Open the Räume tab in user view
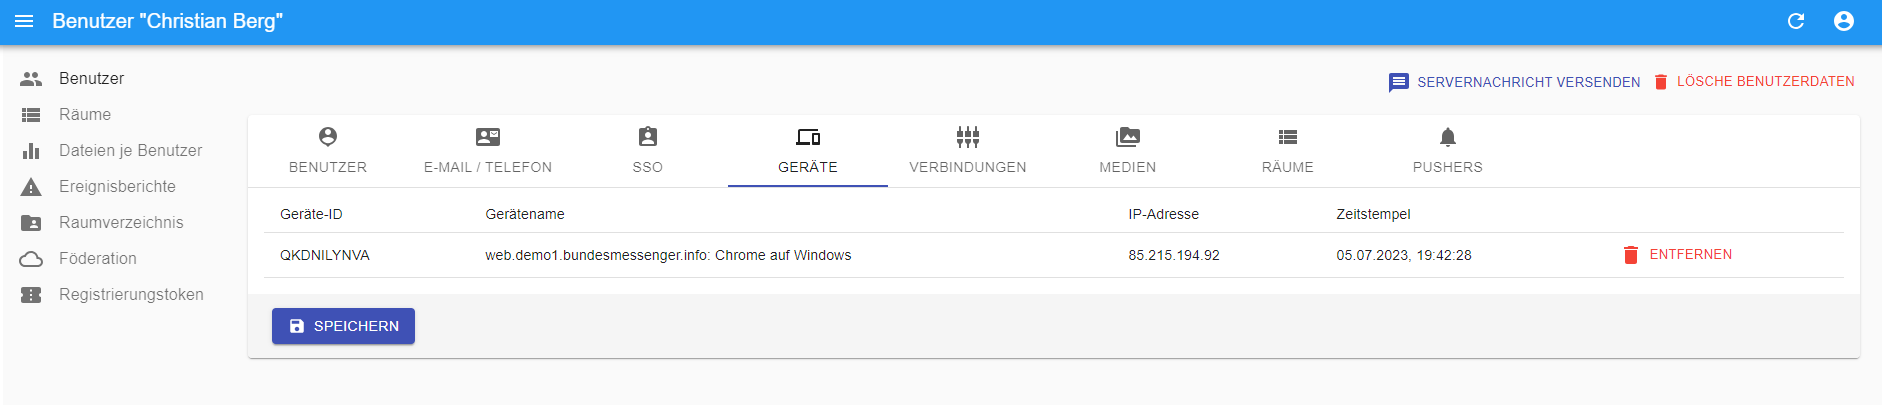1882x405 pixels. click(1288, 151)
